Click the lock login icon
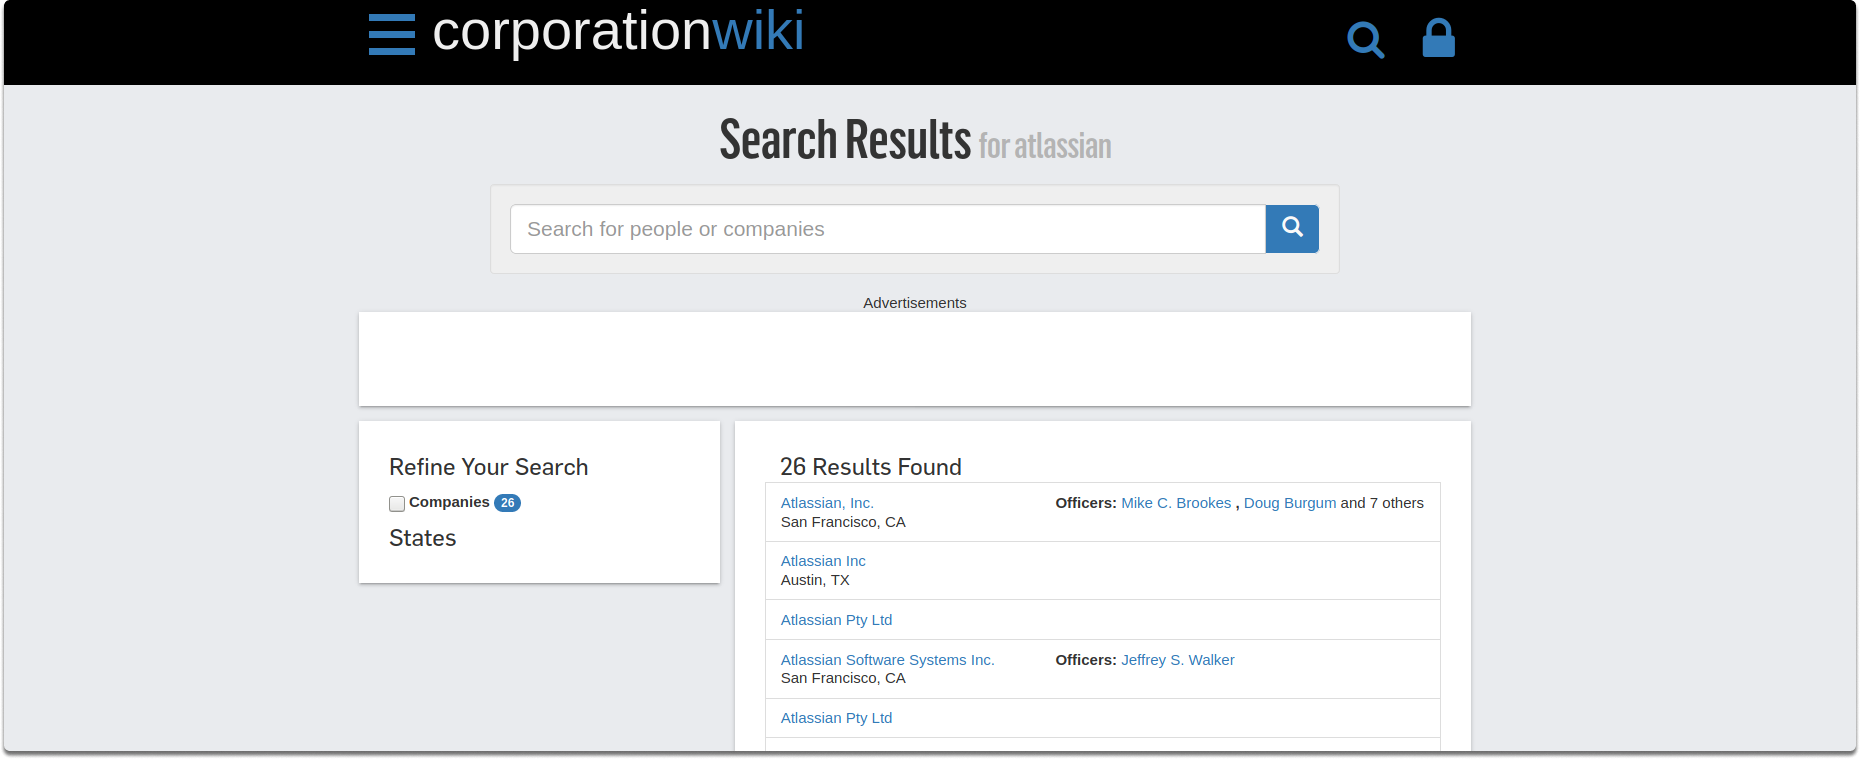Screen dimensions: 1860x759 (x=1438, y=38)
